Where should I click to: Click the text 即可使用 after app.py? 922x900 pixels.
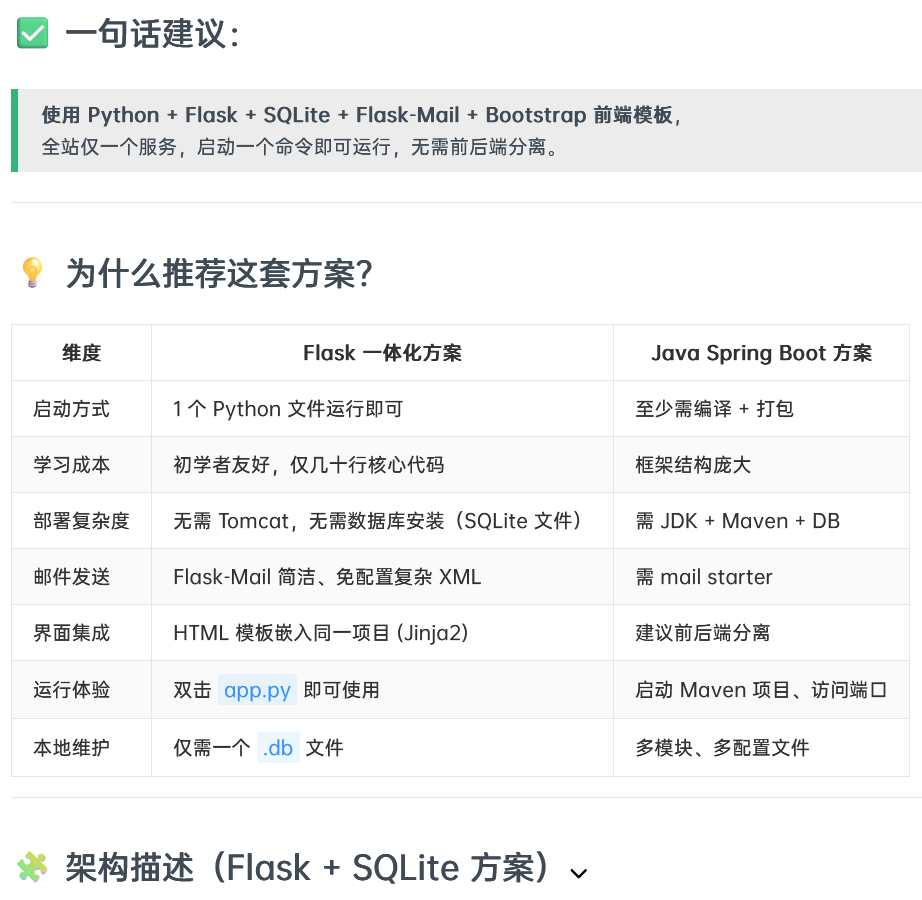[x=342, y=690]
